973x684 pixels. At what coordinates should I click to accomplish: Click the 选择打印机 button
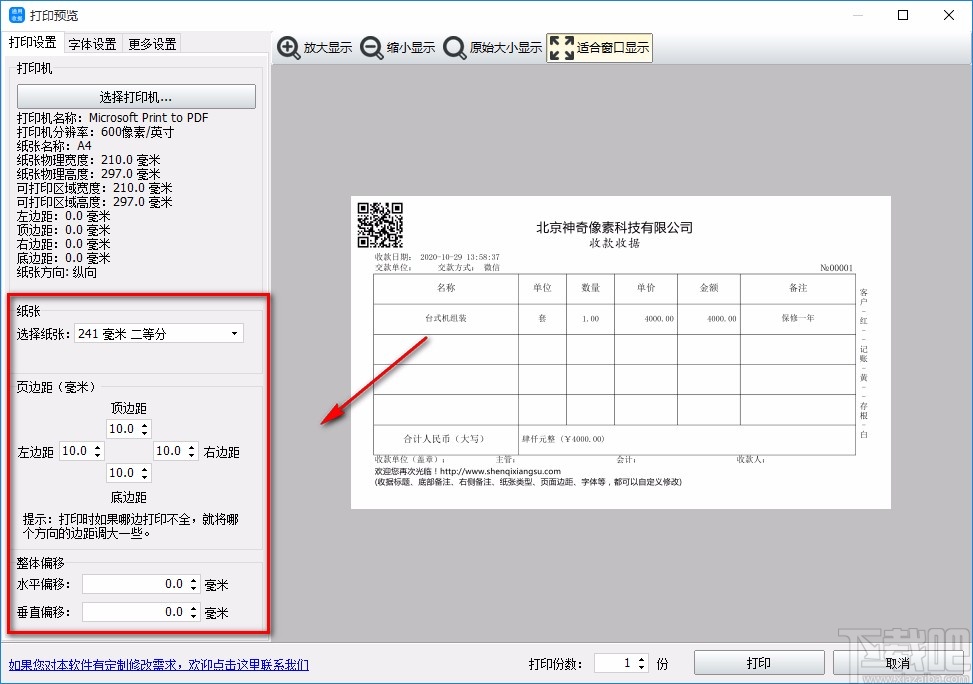[135, 96]
